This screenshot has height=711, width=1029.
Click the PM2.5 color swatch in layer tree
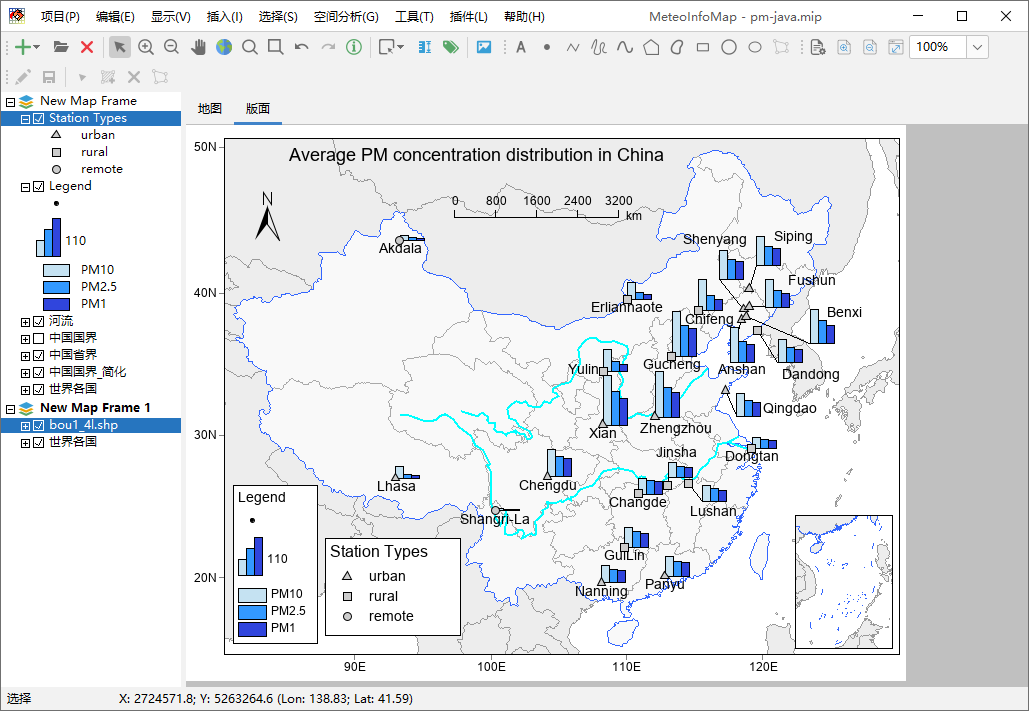(56, 287)
